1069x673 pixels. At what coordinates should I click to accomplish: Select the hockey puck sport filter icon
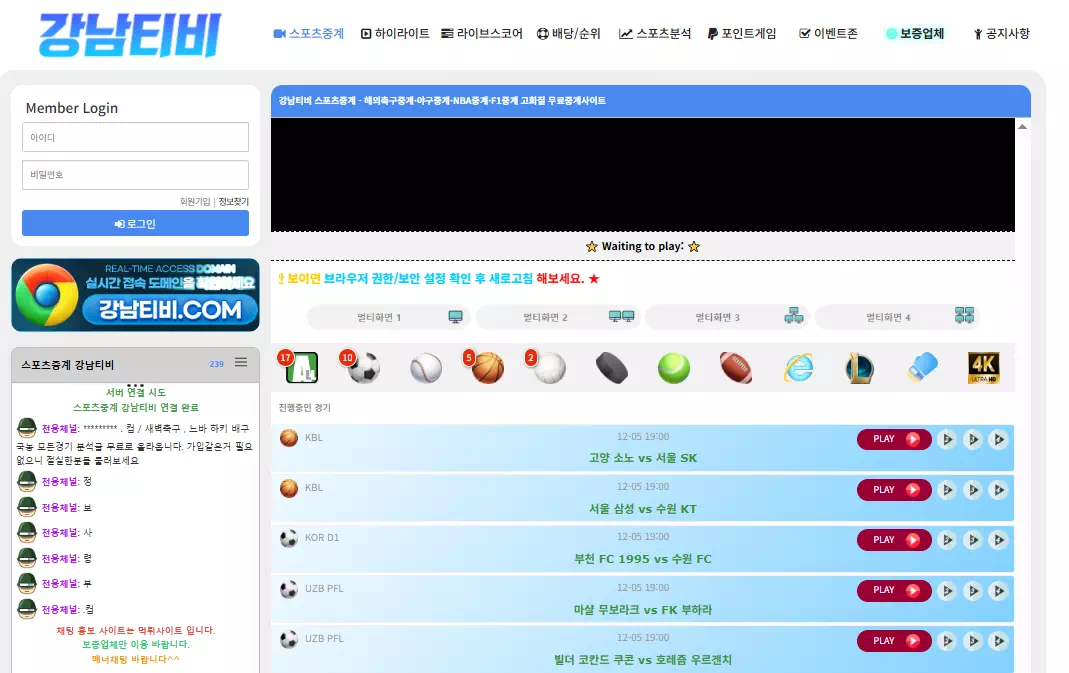click(612, 368)
